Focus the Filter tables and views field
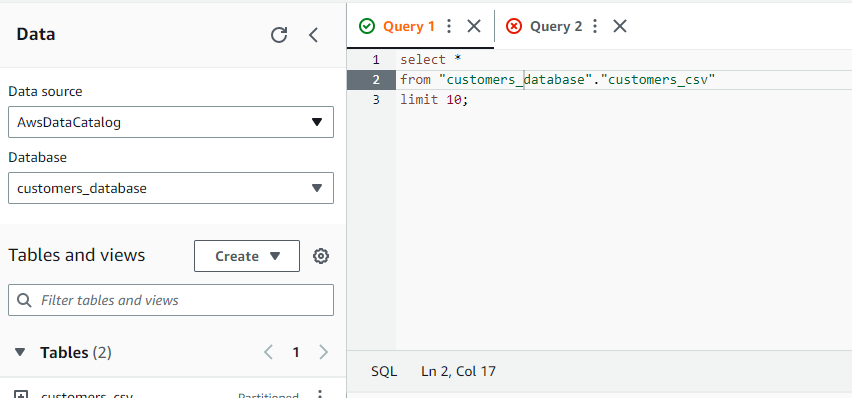The height and width of the screenshot is (398, 852). [171, 300]
